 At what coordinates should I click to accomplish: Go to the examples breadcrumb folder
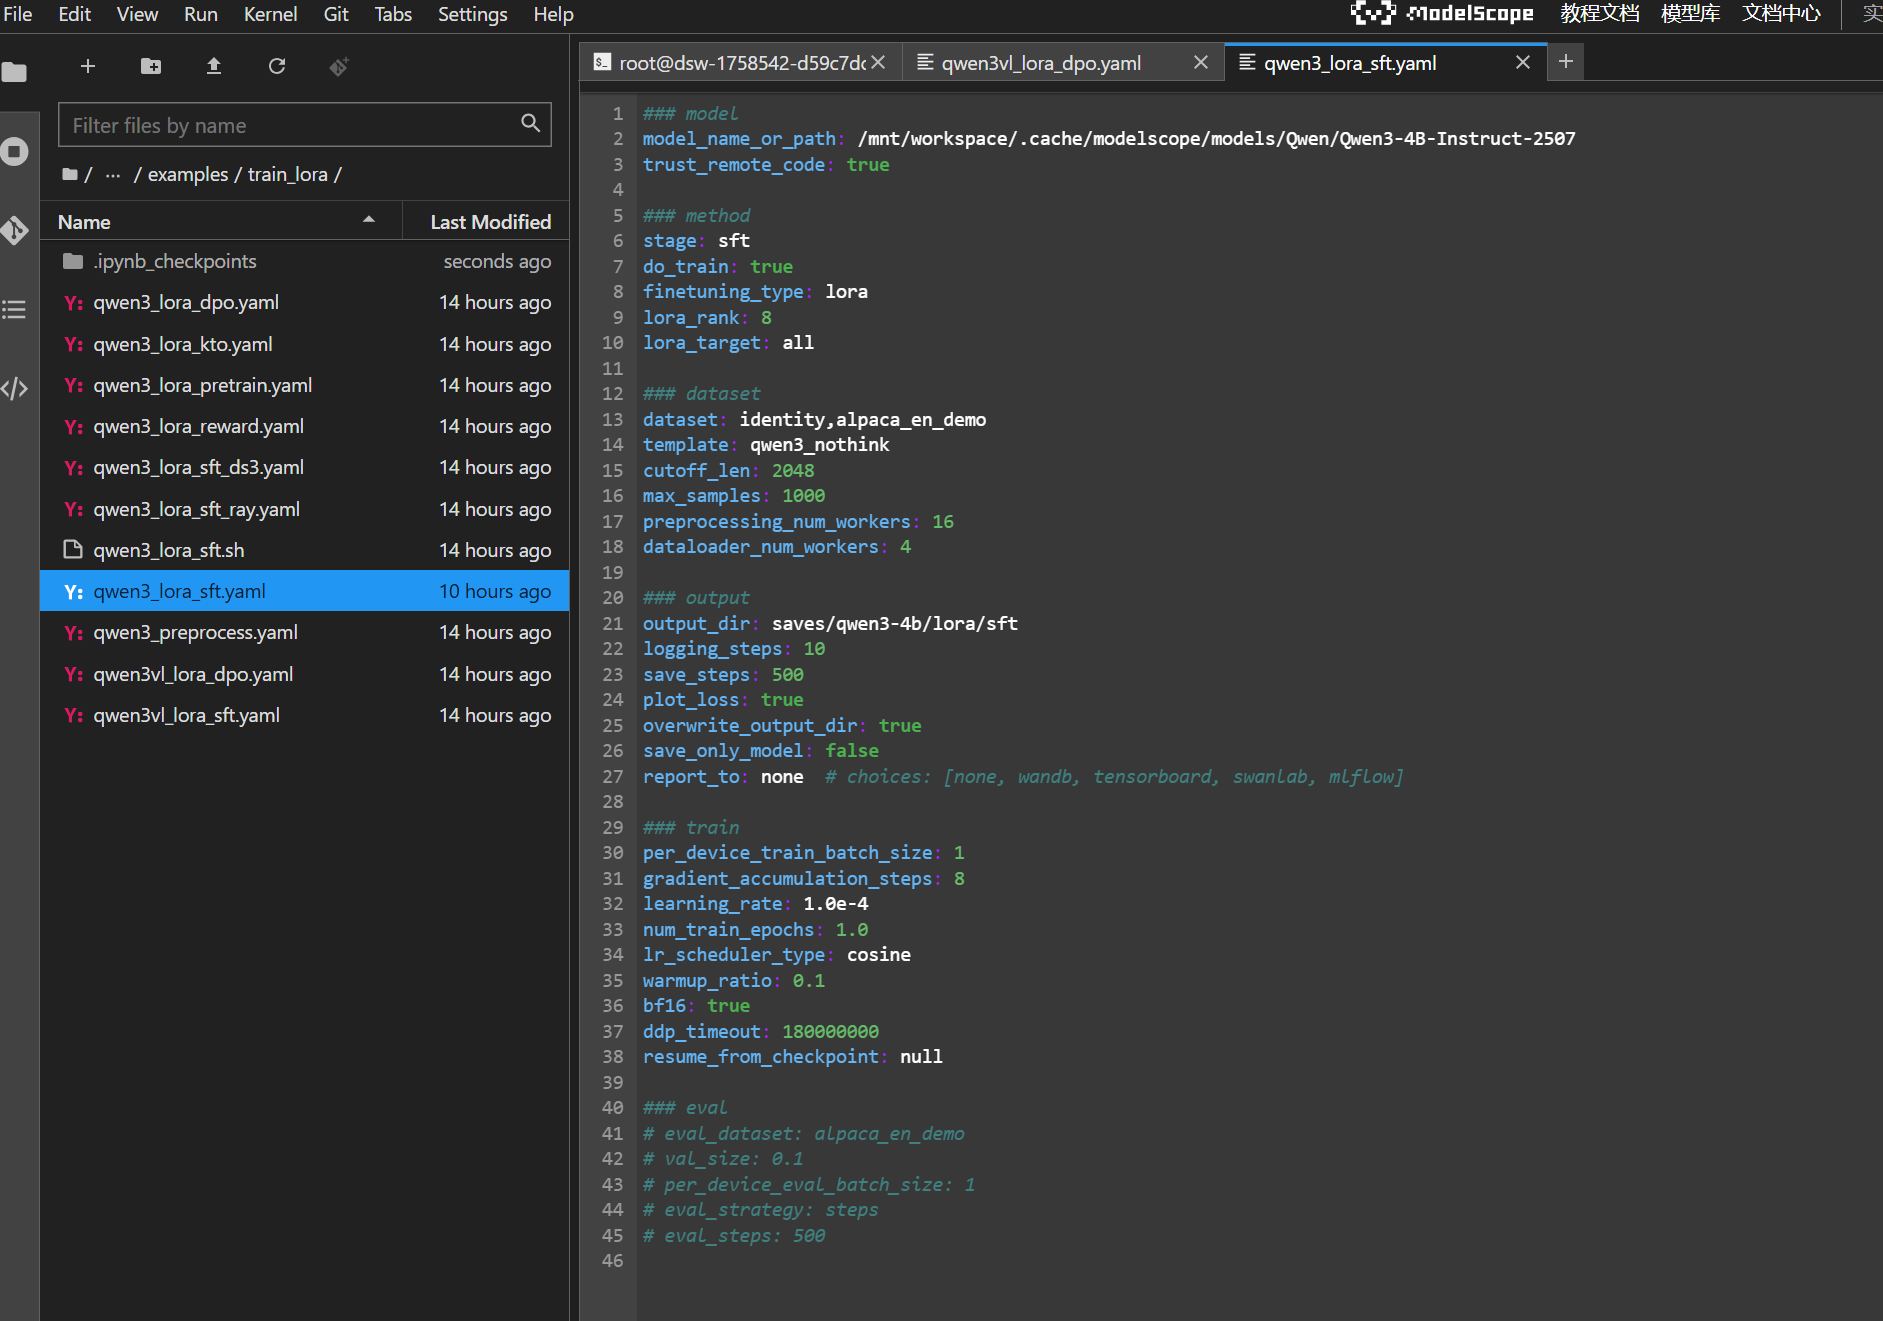point(188,175)
